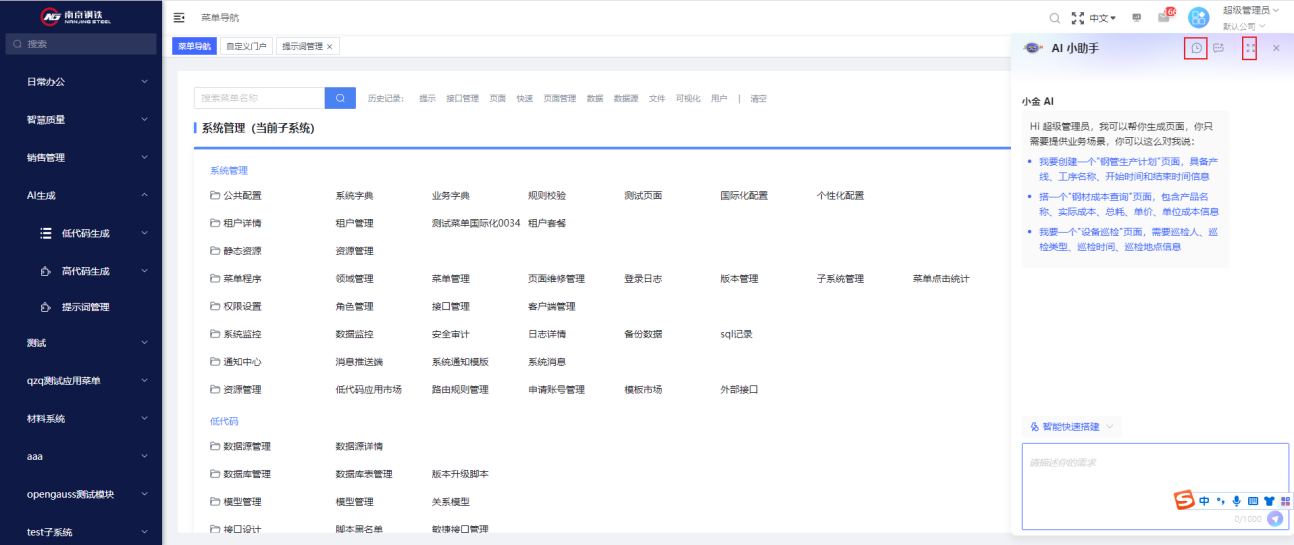This screenshot has height=545, width=1294.
Task: Open the 系统监控 folder
Action: point(235,334)
